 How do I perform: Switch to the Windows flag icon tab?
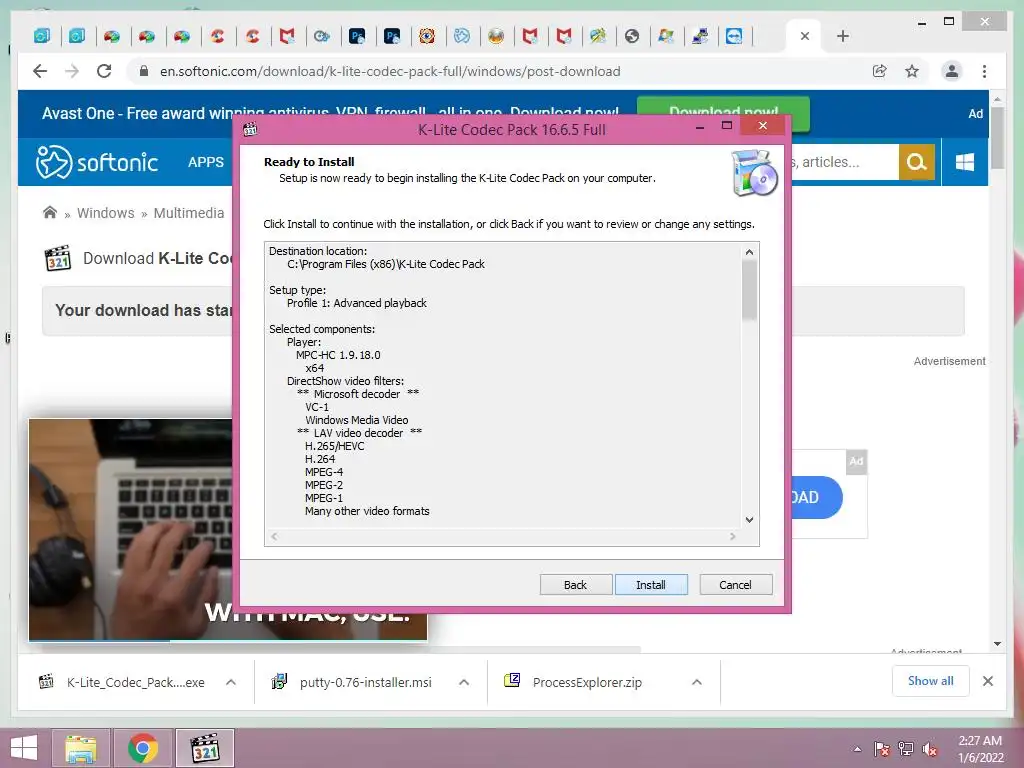pyautogui.click(x=665, y=36)
